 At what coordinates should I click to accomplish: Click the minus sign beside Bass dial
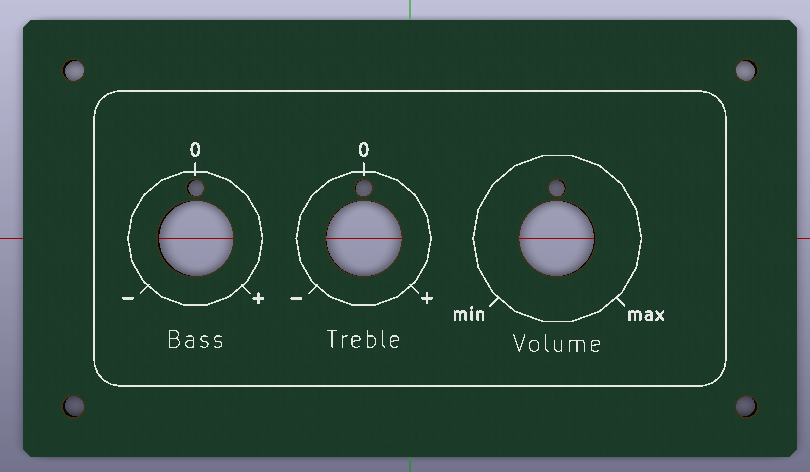[128, 298]
